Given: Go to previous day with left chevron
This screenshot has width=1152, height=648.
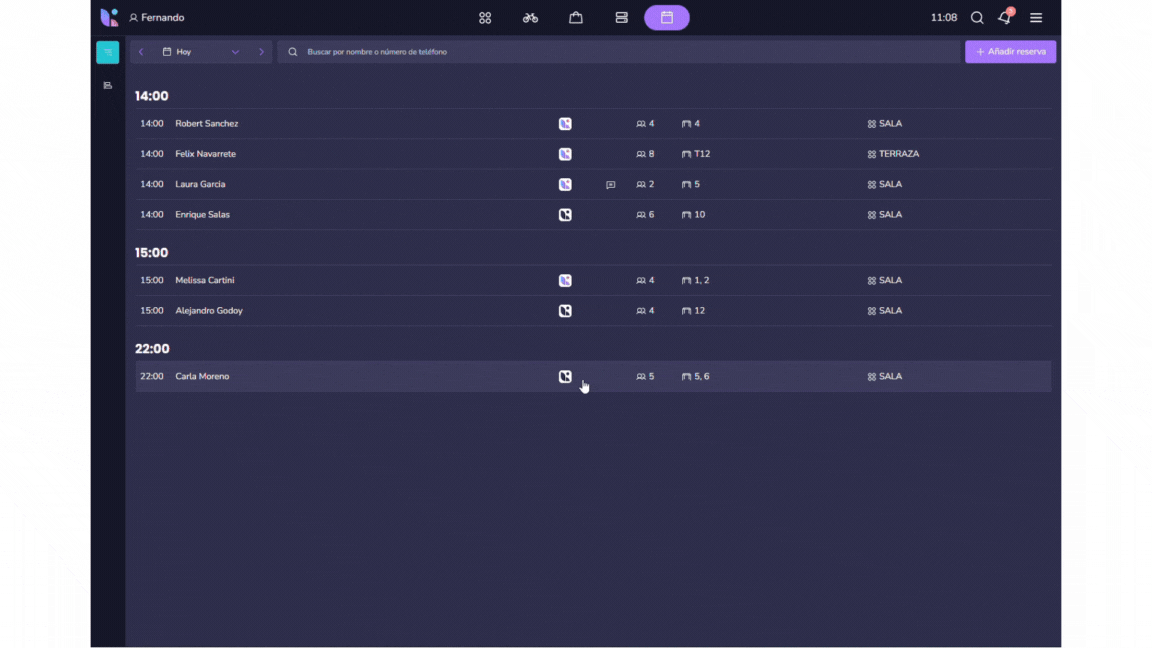Looking at the screenshot, I should point(141,52).
